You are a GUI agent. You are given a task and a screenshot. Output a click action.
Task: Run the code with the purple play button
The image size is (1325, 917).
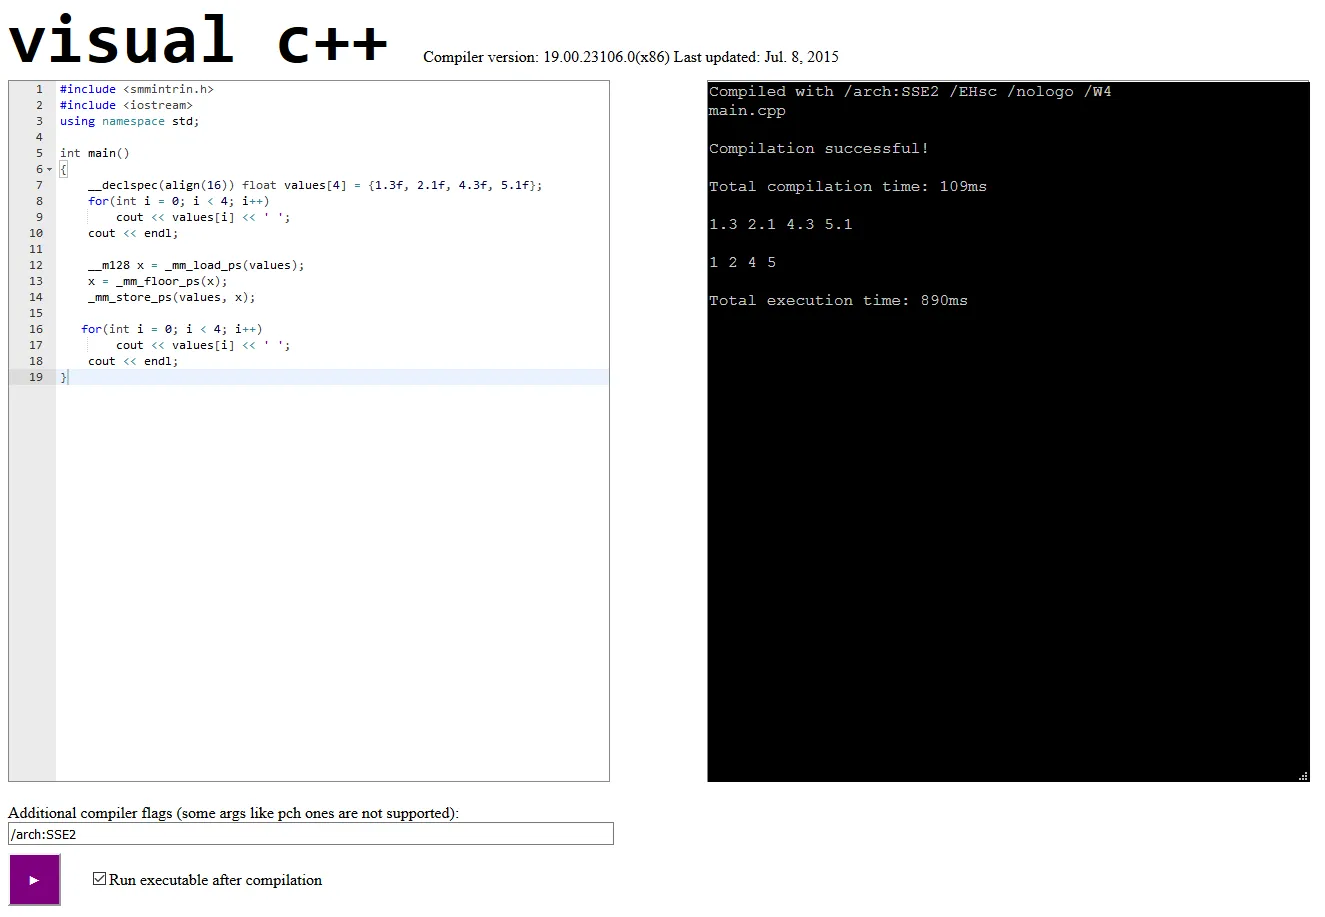coord(35,880)
